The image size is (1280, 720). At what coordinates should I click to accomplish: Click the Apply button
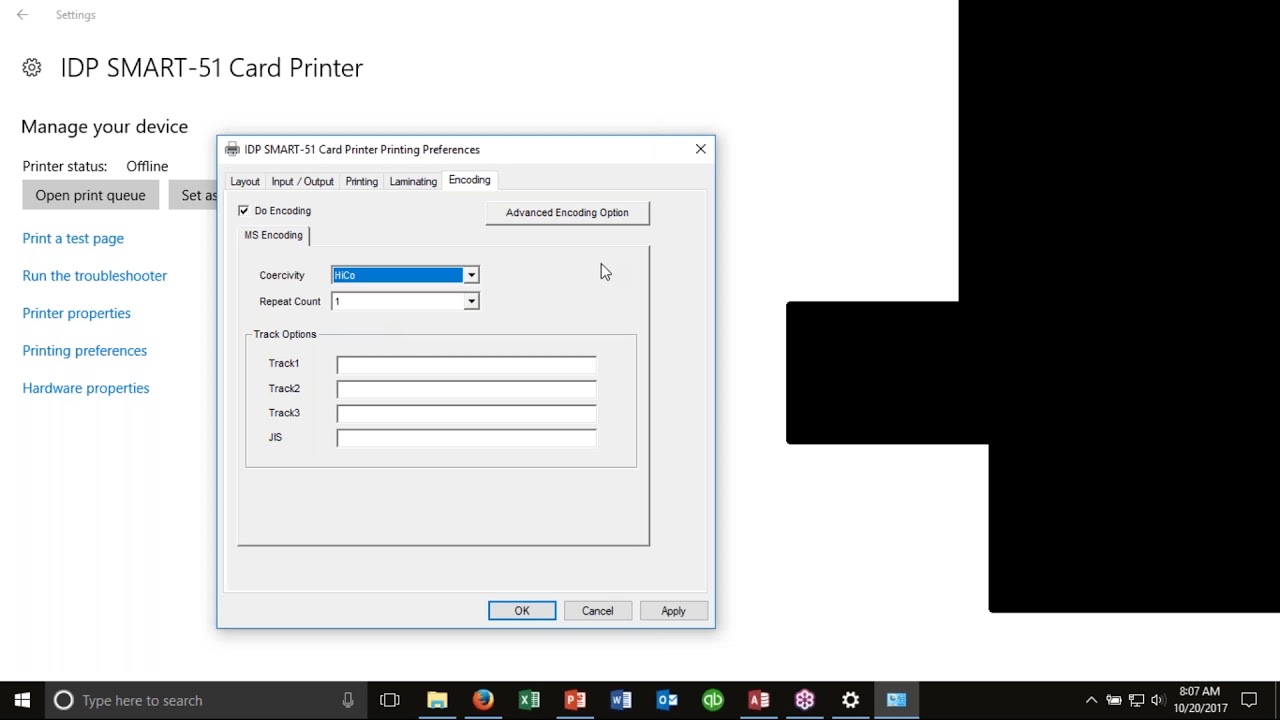tap(673, 611)
